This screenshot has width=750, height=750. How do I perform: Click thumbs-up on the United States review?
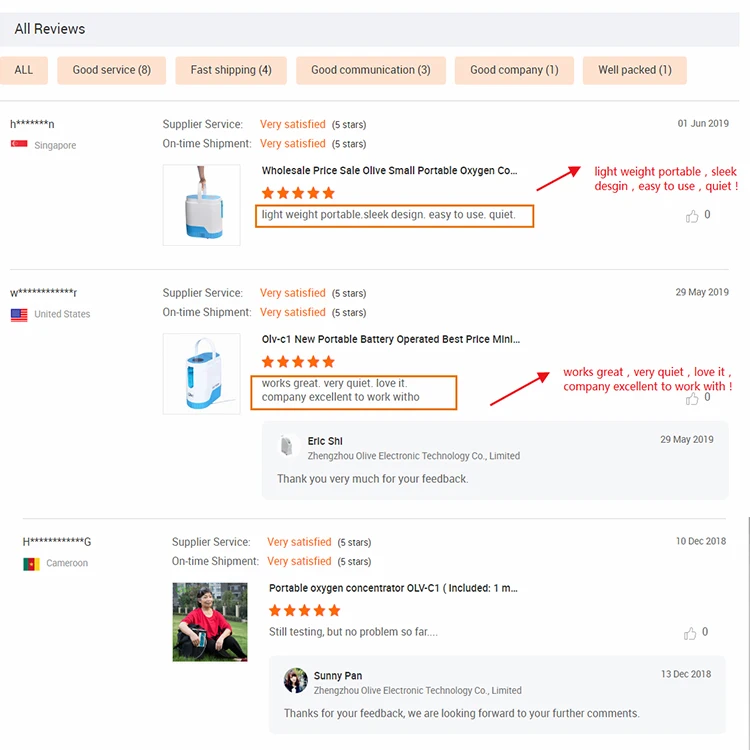point(692,398)
